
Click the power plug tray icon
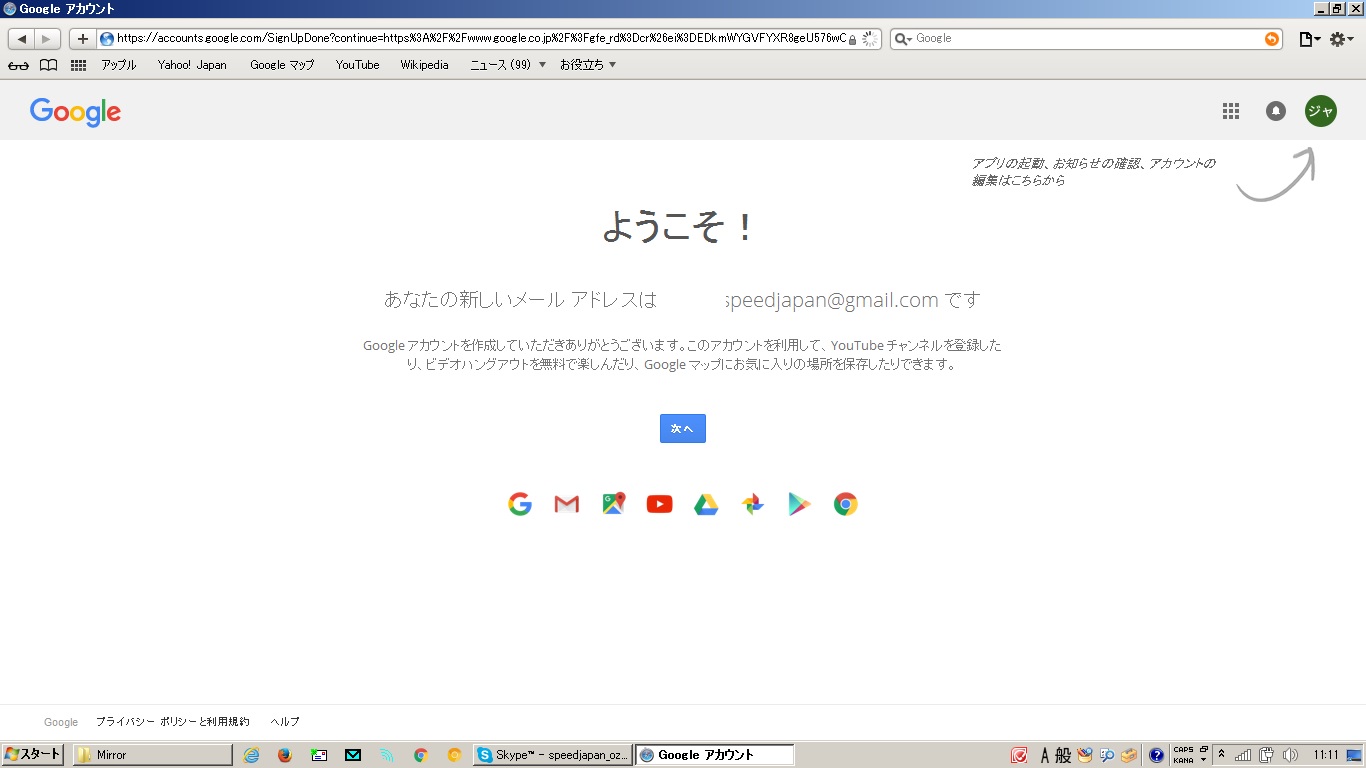pyautogui.click(x=1266, y=755)
